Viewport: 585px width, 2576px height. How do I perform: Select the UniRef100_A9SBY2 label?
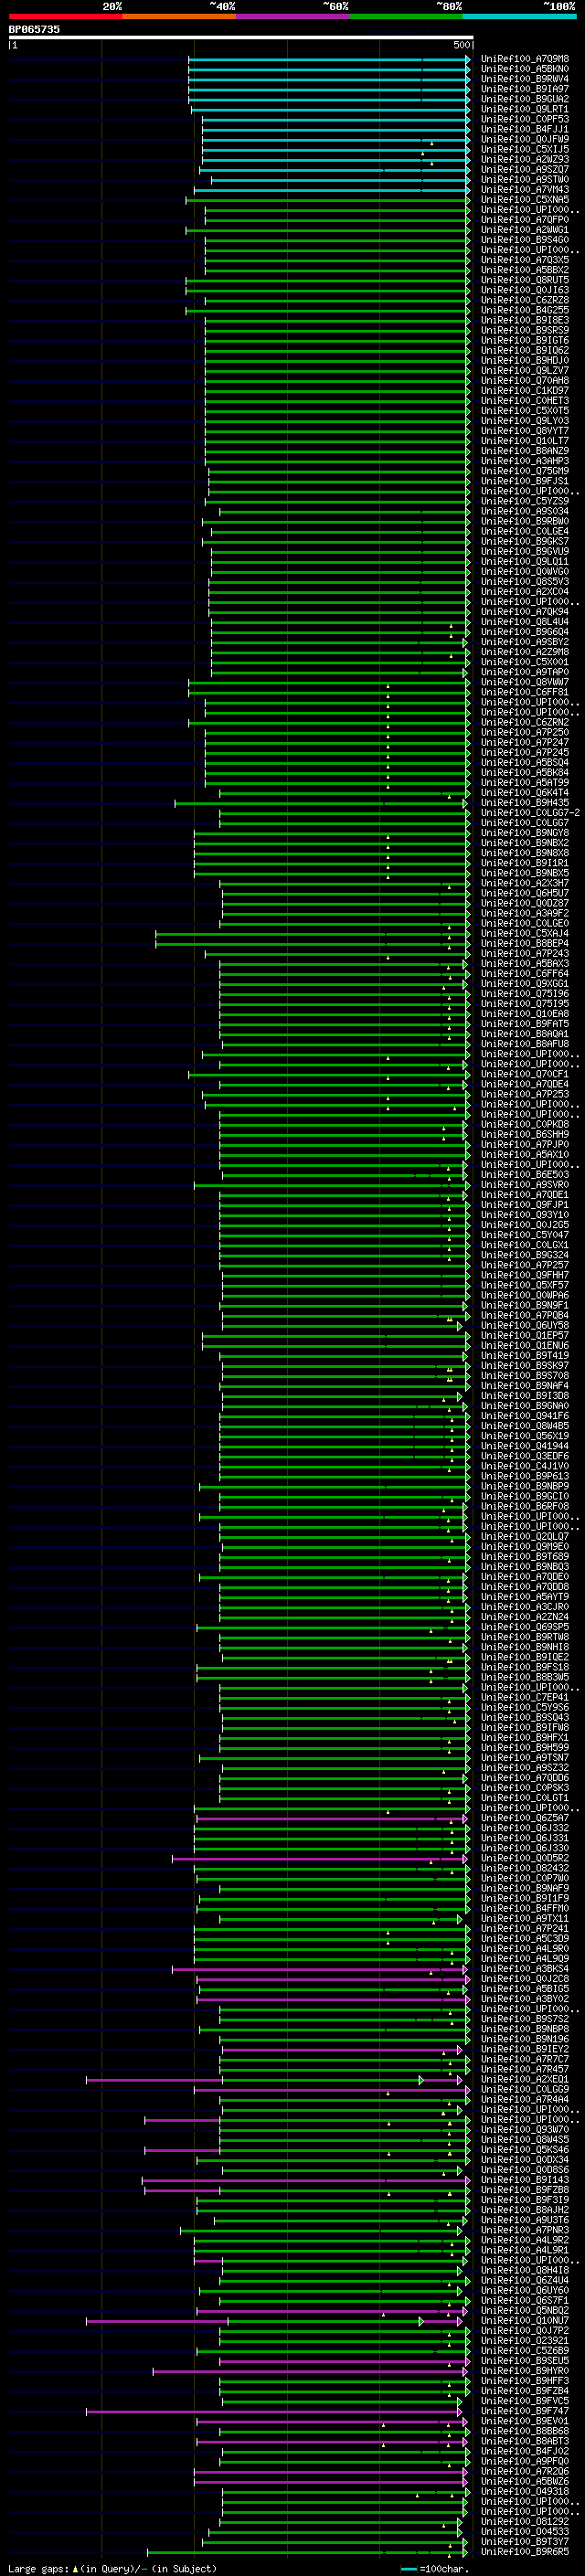tap(525, 641)
